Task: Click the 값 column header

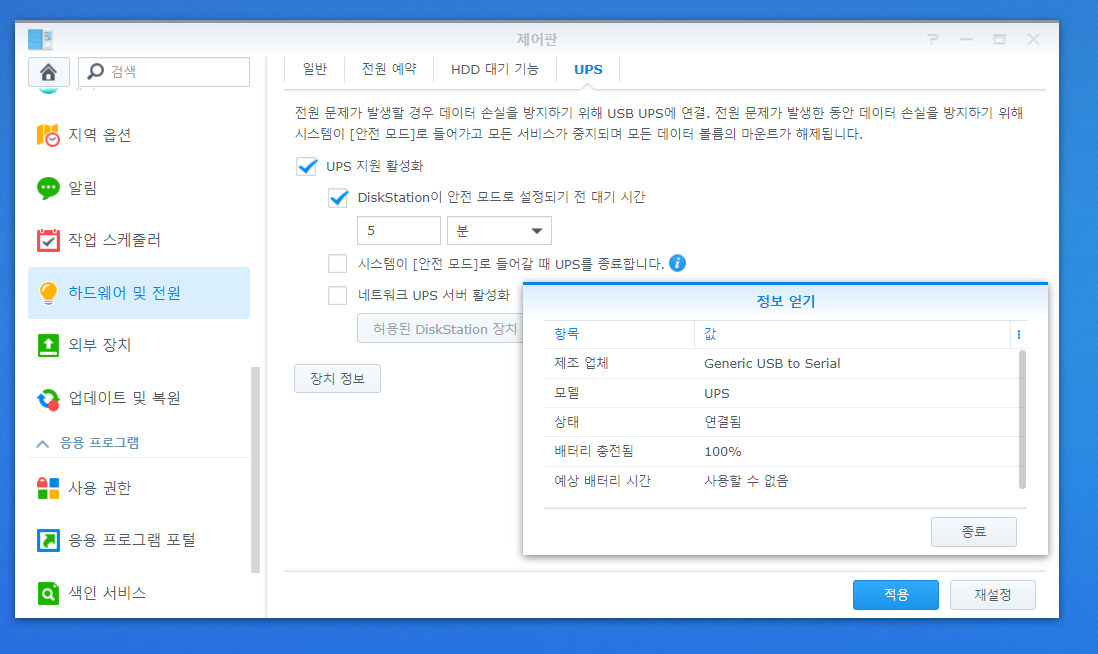Action: click(852, 335)
